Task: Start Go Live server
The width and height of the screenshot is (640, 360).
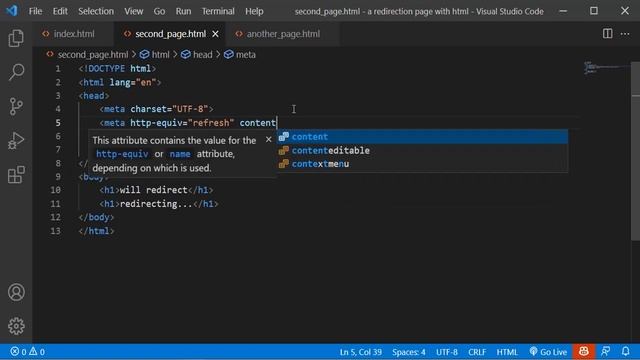Action: [x=548, y=351]
